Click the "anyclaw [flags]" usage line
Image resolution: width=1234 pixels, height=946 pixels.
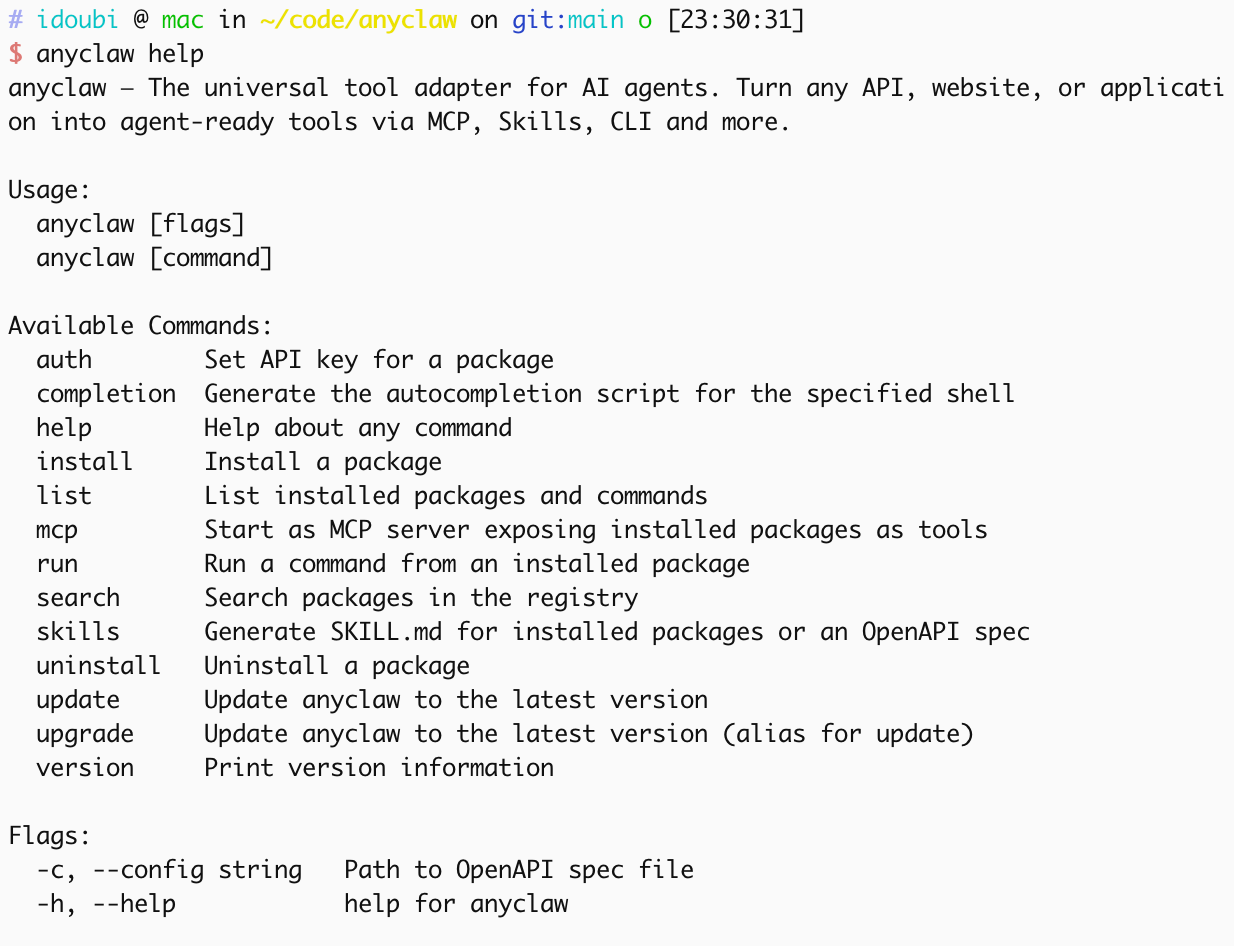(141, 223)
